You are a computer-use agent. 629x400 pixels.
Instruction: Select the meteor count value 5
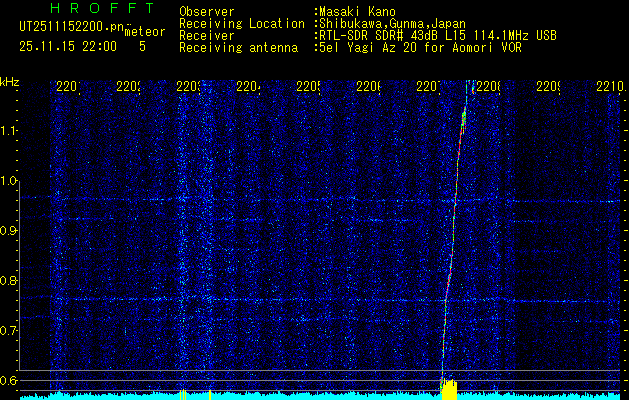142,46
